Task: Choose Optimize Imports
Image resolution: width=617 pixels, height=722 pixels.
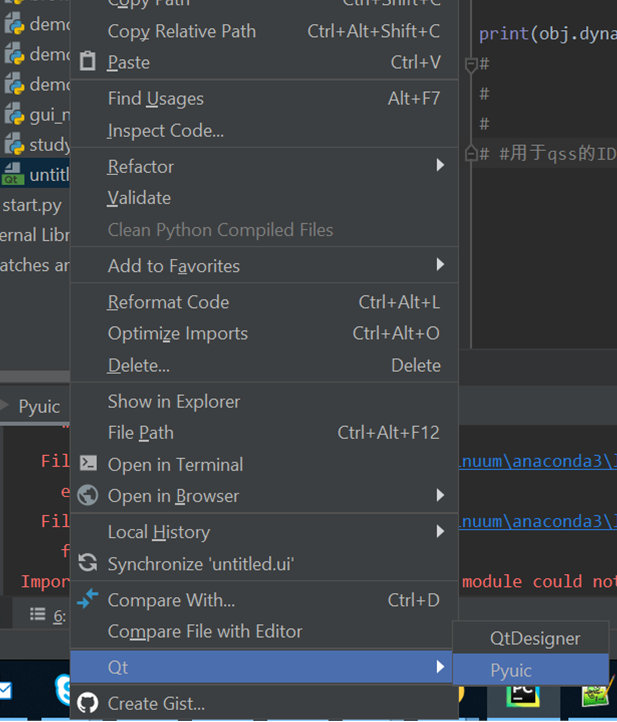Action: pyautogui.click(x=264, y=333)
